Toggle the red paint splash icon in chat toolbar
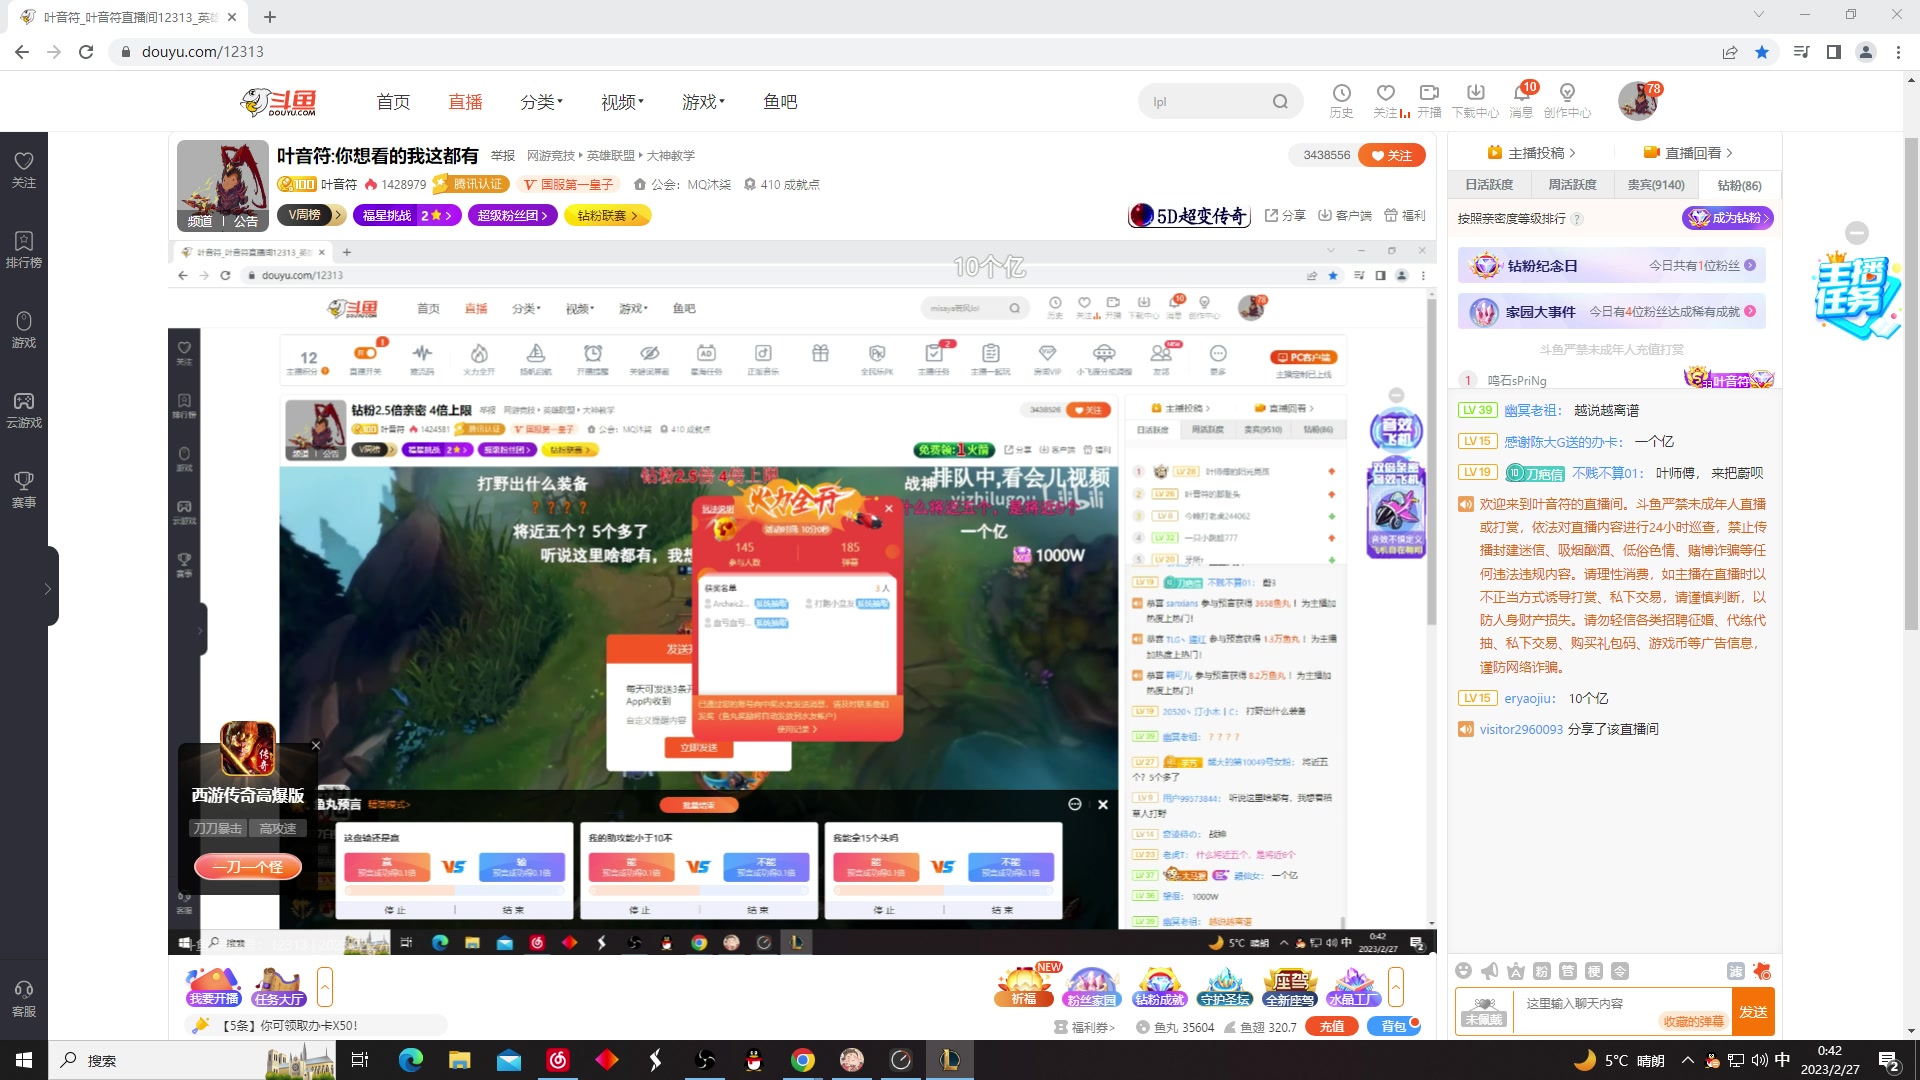1920x1080 pixels. (1762, 971)
